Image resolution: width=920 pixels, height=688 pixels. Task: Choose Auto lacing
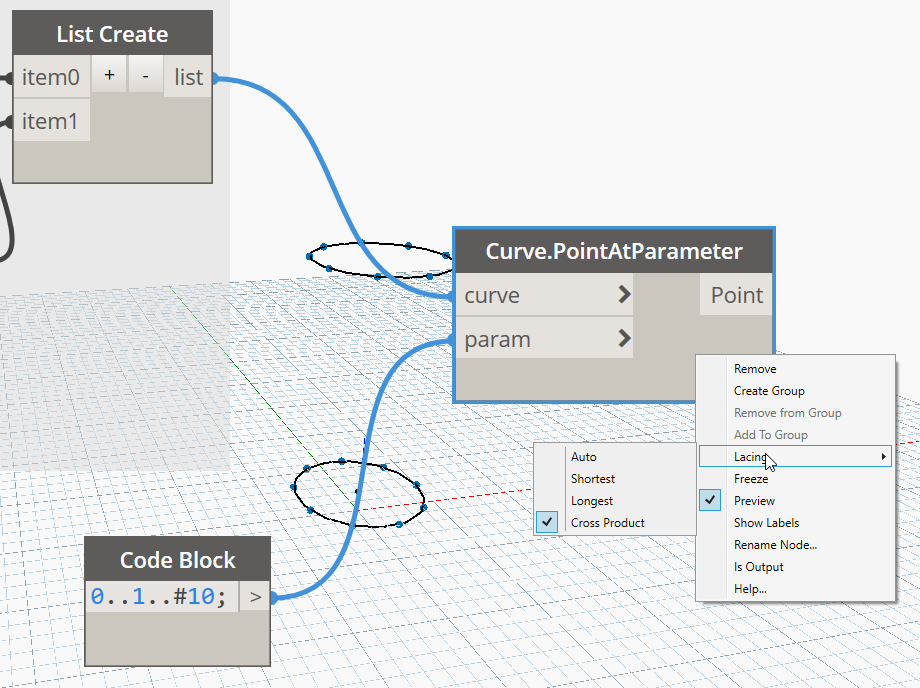click(x=583, y=457)
